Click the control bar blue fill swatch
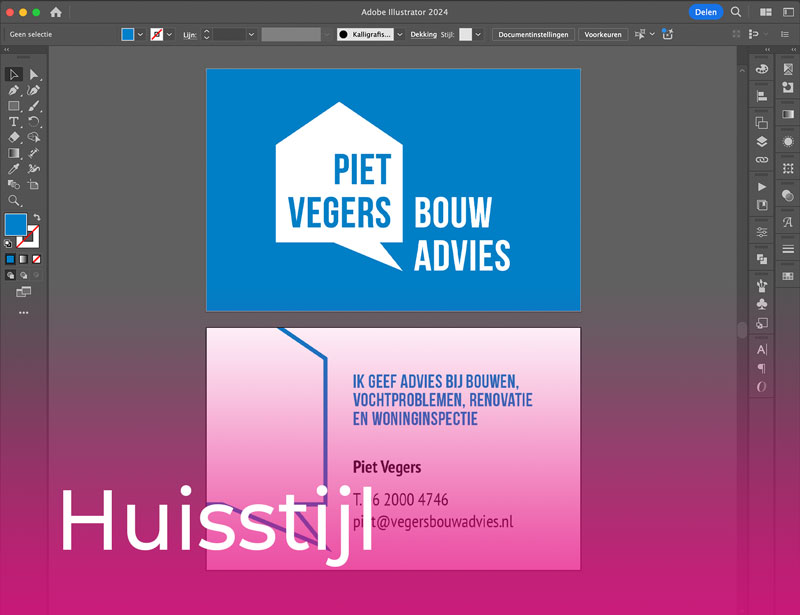The width and height of the screenshot is (800, 615). [x=128, y=34]
